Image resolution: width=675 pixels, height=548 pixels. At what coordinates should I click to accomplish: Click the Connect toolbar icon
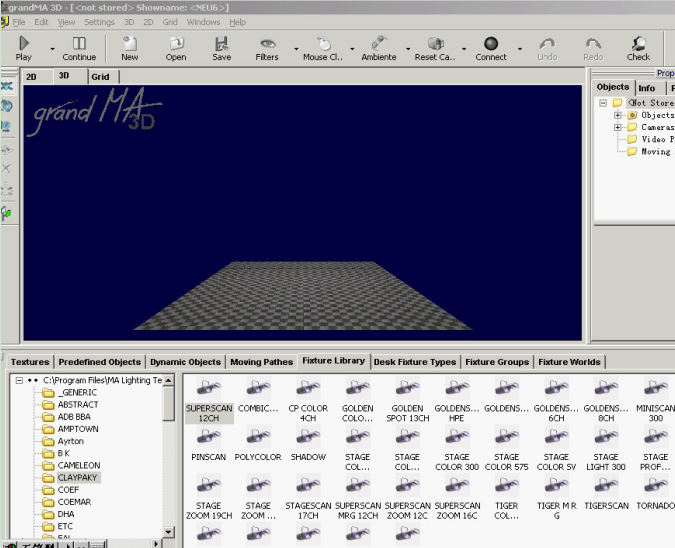point(491,48)
